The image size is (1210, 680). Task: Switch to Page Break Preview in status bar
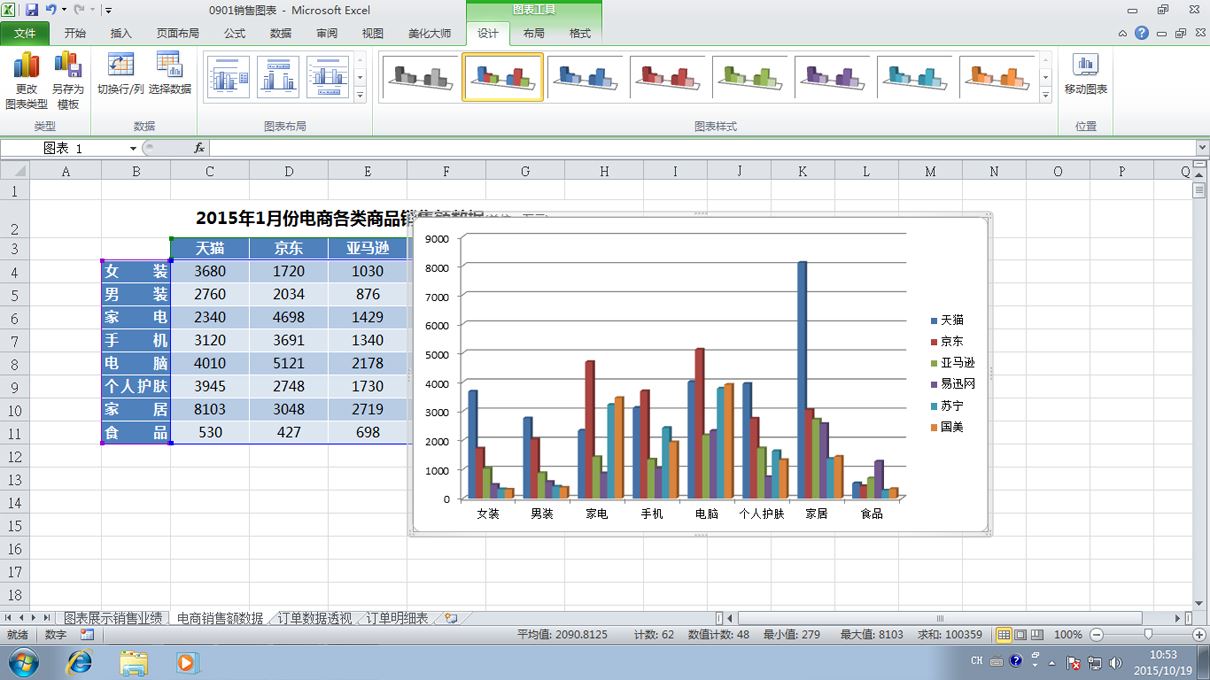coord(1037,635)
